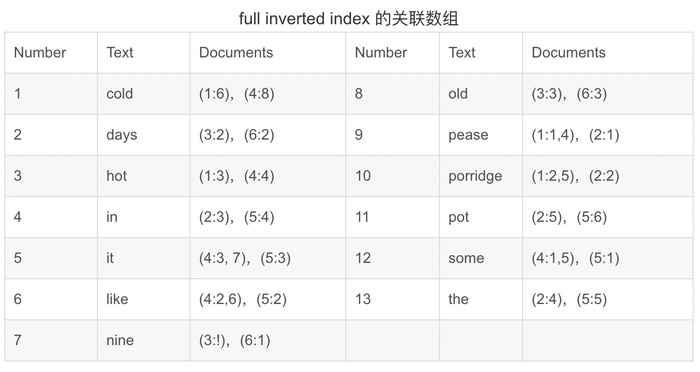Click the 'like' text cell
The width and height of the screenshot is (700, 372).
[x=143, y=299]
